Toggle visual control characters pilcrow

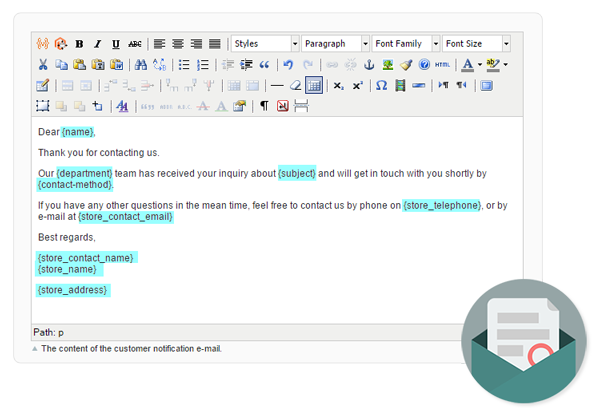[x=264, y=106]
